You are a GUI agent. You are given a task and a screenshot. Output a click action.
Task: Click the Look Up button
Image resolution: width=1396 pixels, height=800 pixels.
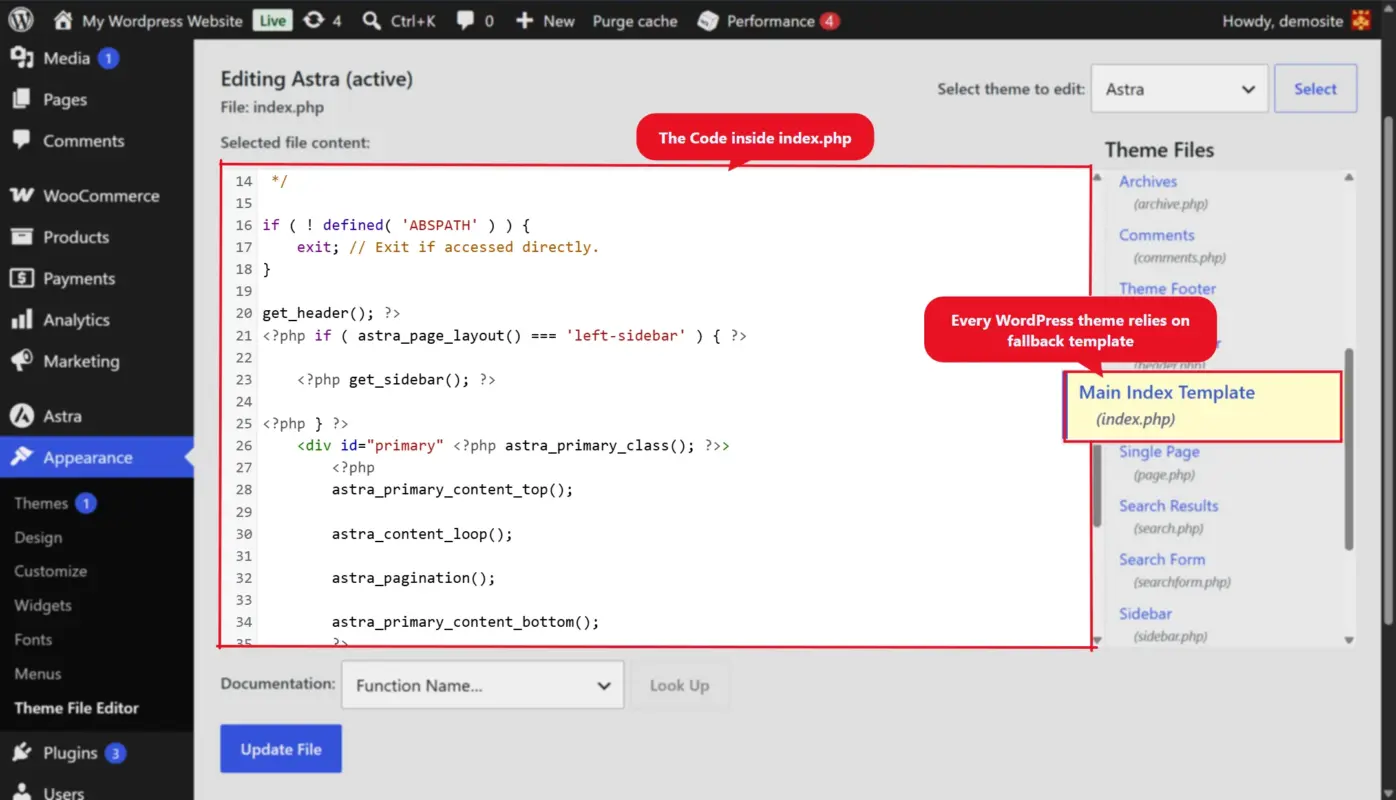[x=679, y=685]
